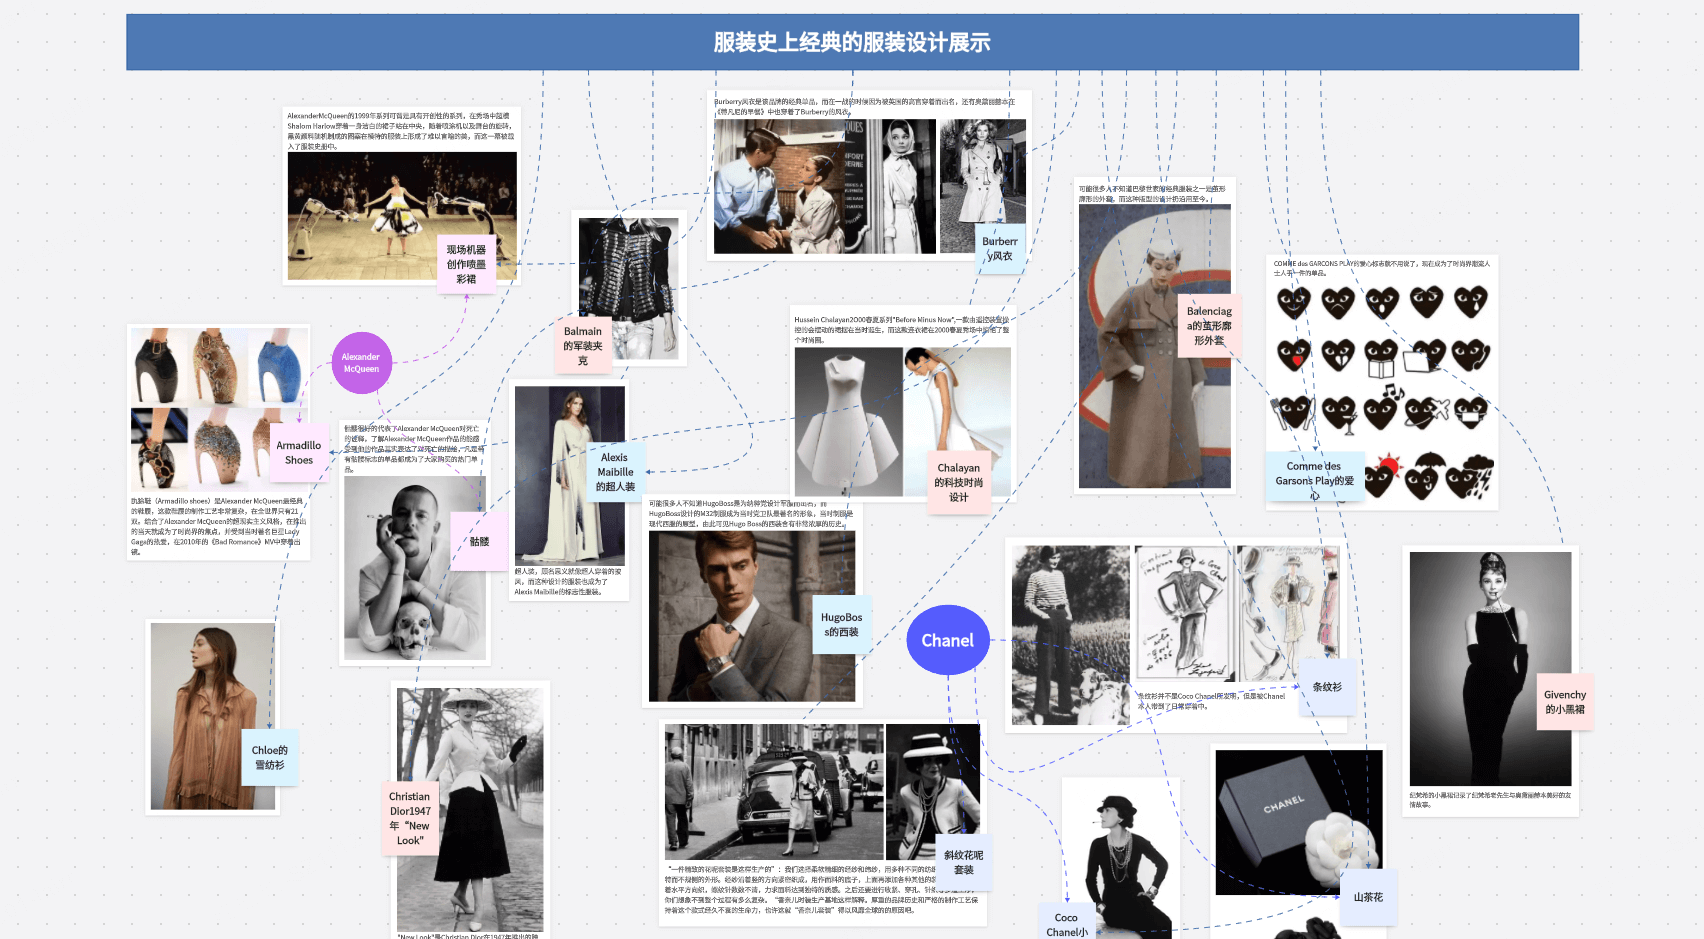Click the Balmain的军装夹克 label

[583, 346]
